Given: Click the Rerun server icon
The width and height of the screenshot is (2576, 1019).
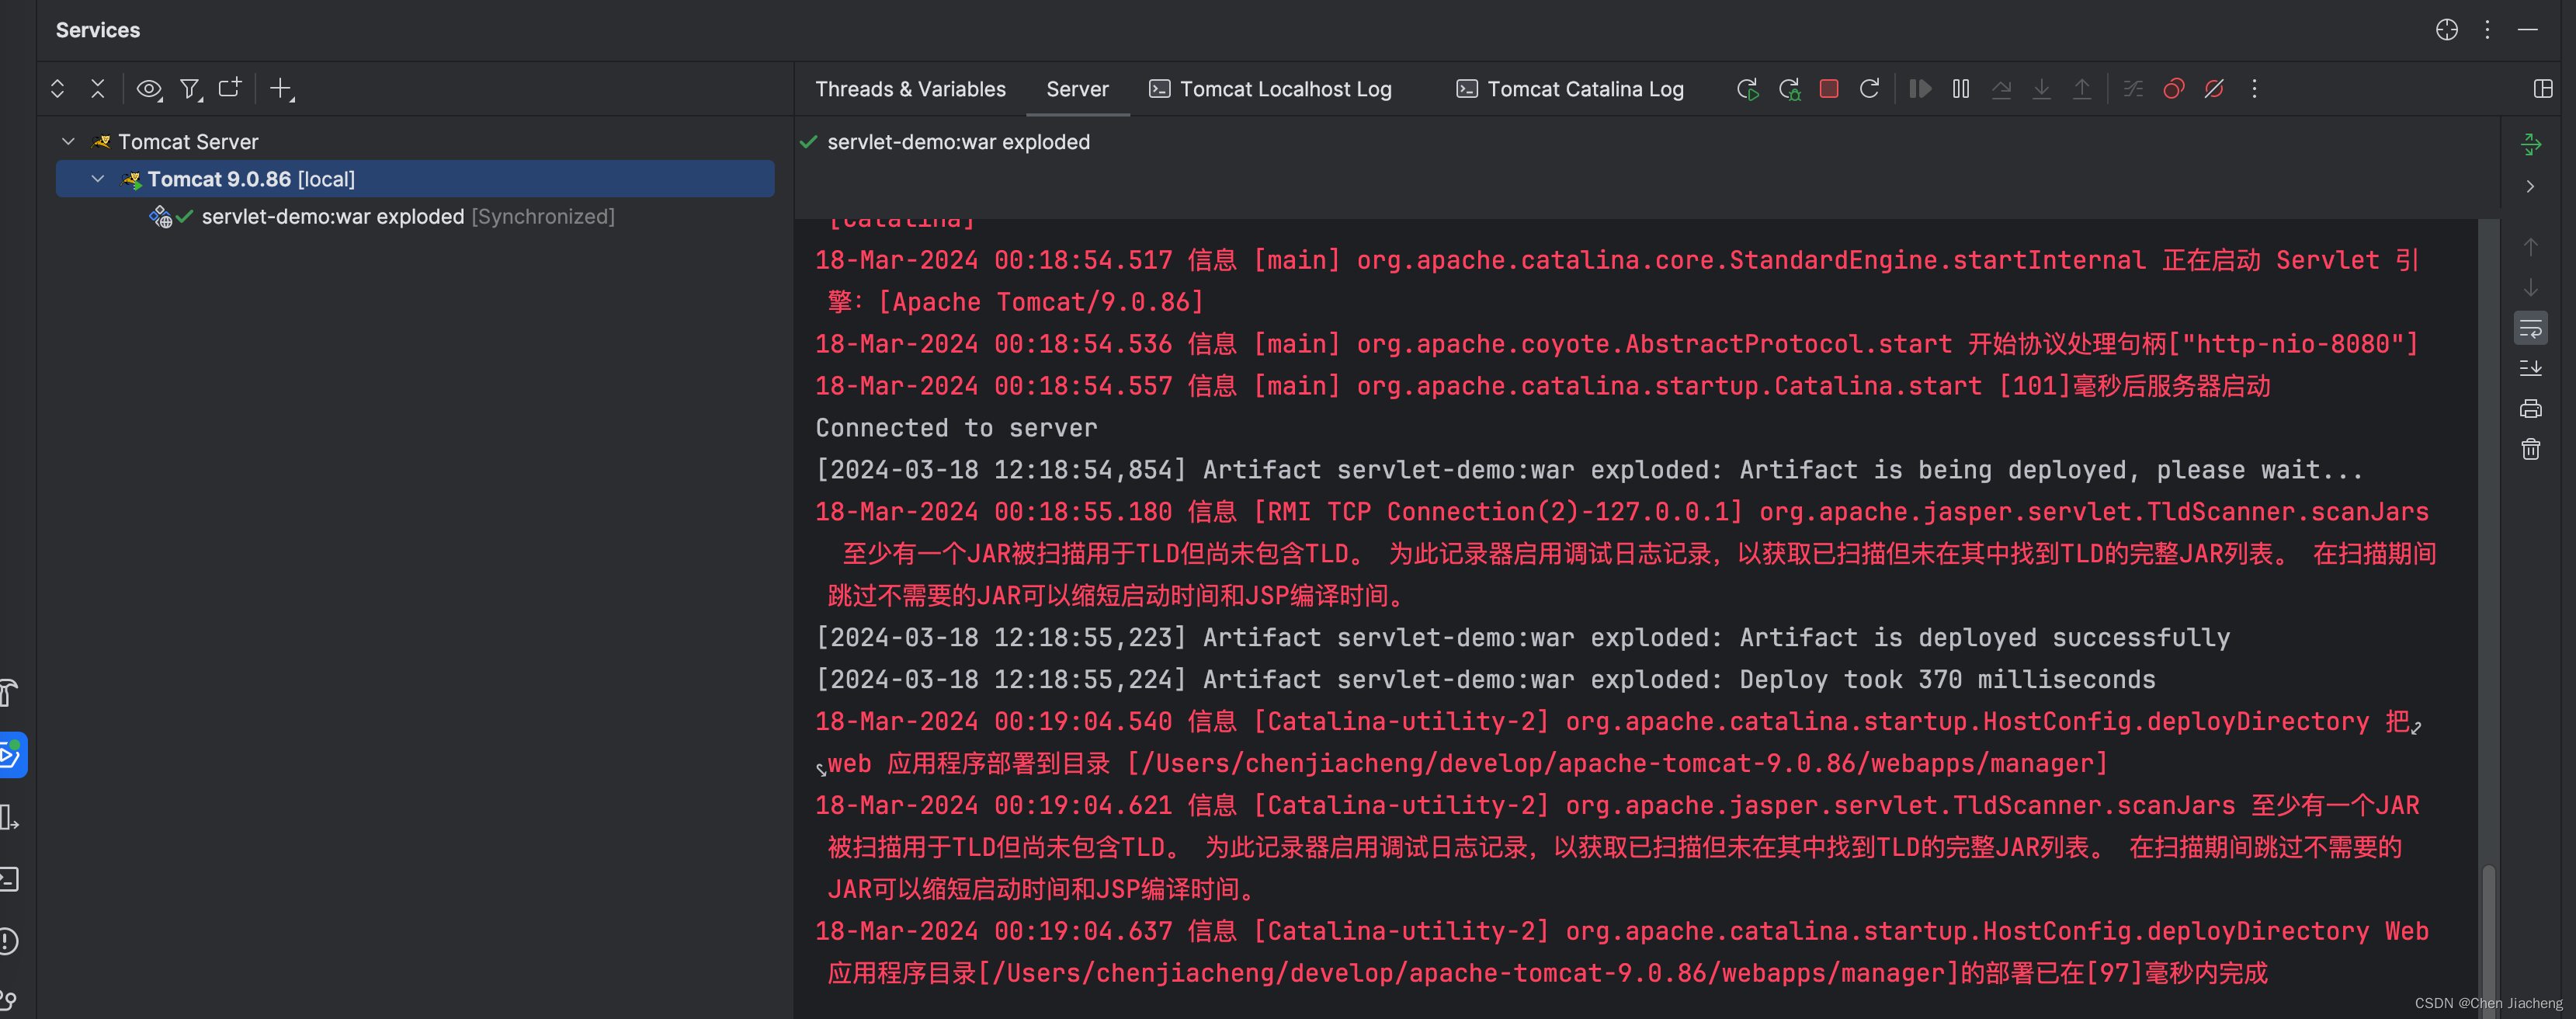Looking at the screenshot, I should [1747, 89].
